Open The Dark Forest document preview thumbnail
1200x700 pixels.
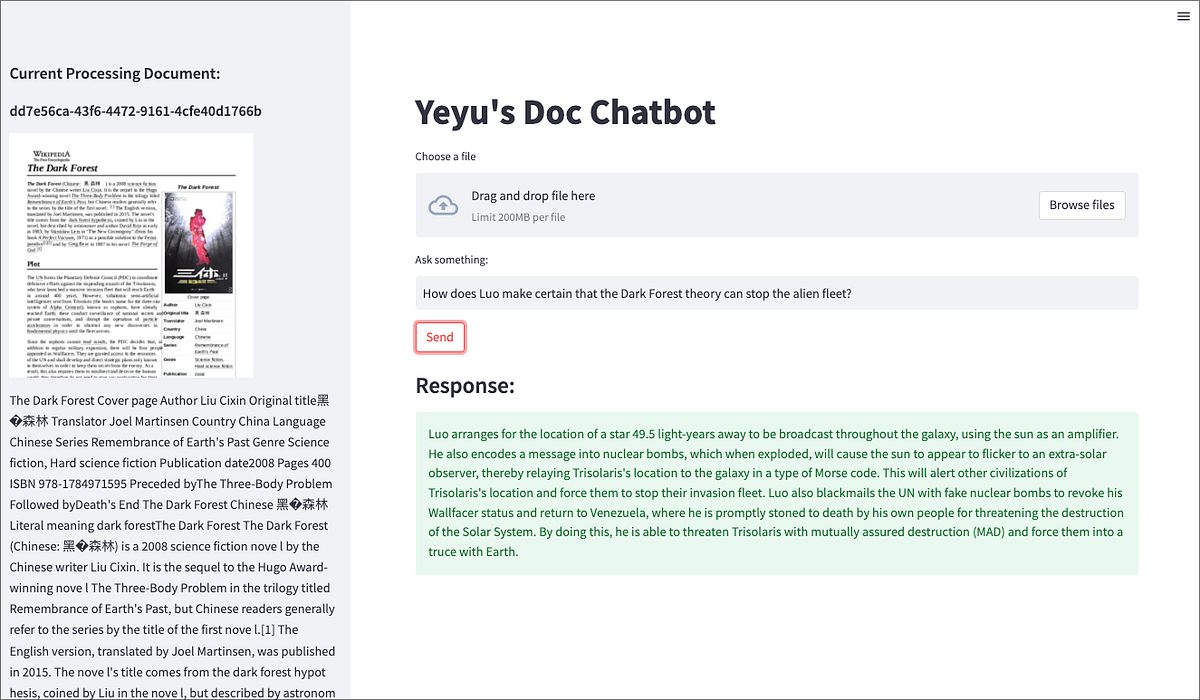coord(131,255)
